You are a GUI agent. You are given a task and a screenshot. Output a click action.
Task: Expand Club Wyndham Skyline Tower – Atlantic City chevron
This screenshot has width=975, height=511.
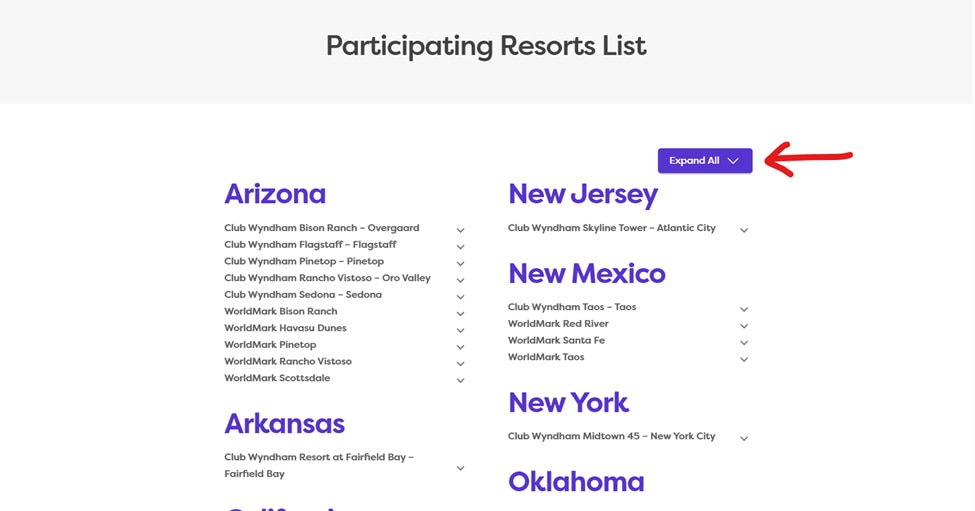(744, 230)
